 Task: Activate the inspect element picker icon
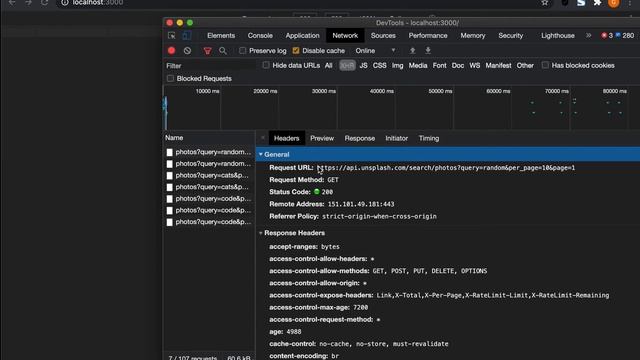(x=171, y=36)
